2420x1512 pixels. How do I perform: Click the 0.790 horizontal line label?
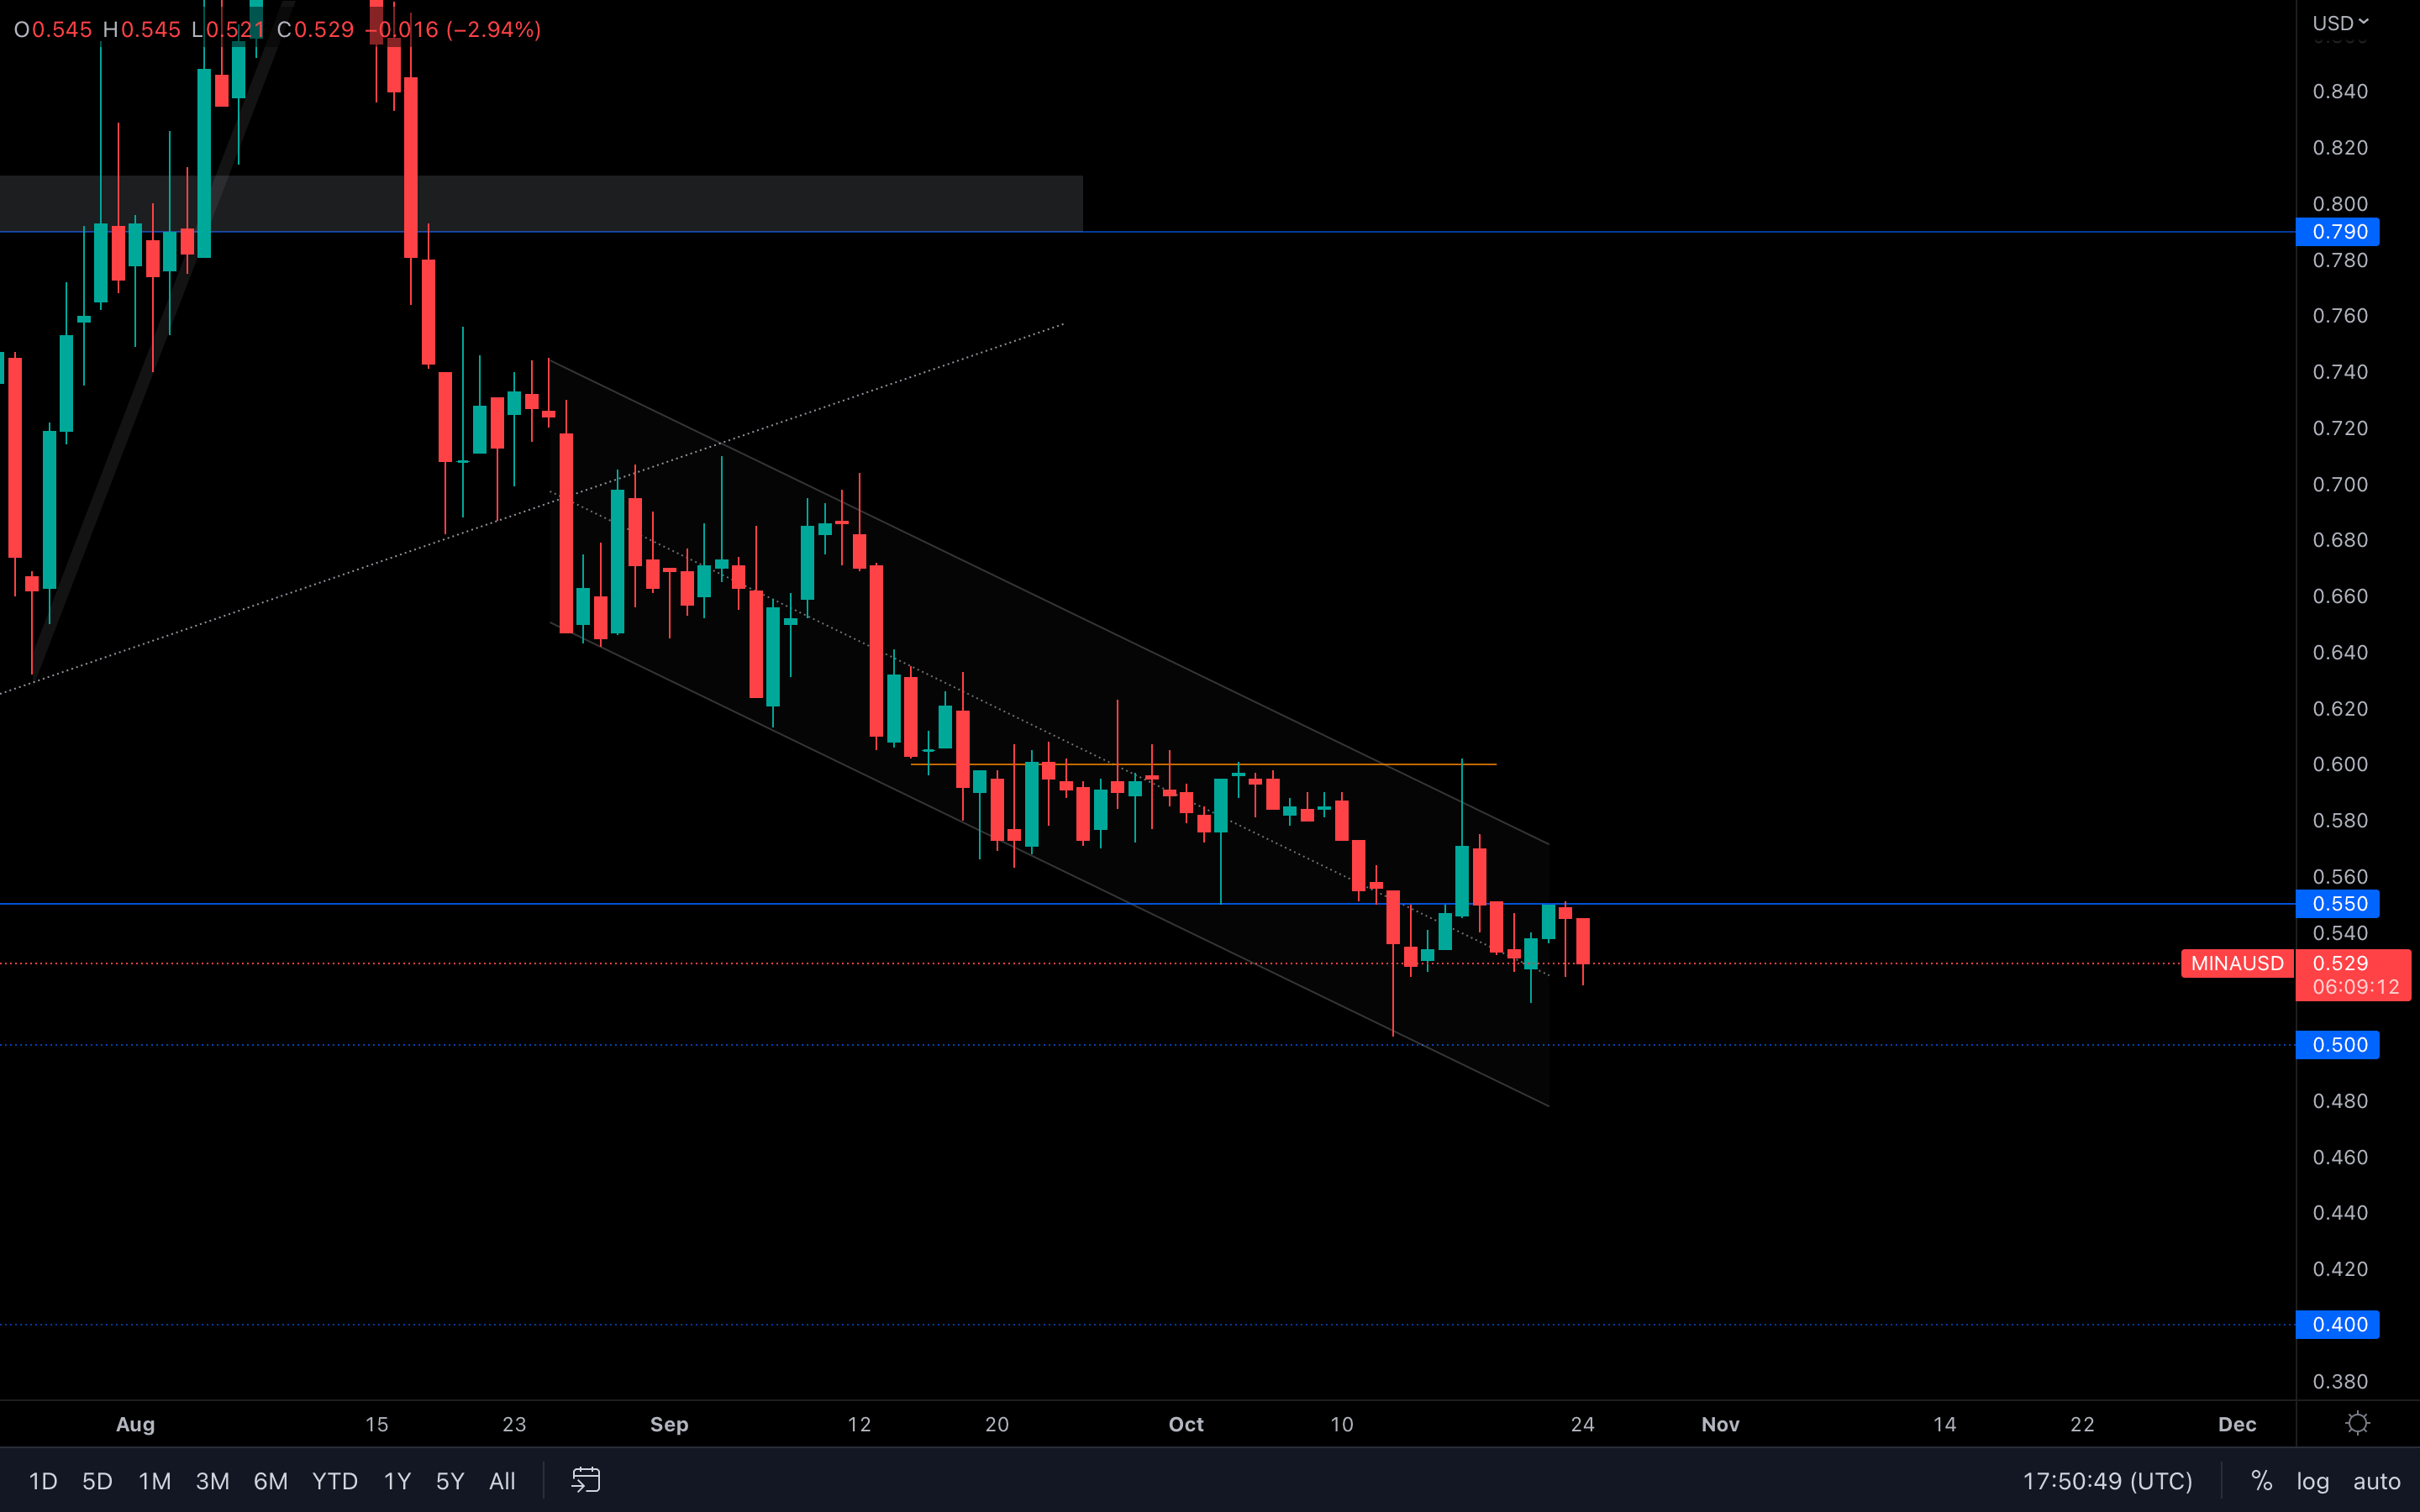click(x=2339, y=232)
